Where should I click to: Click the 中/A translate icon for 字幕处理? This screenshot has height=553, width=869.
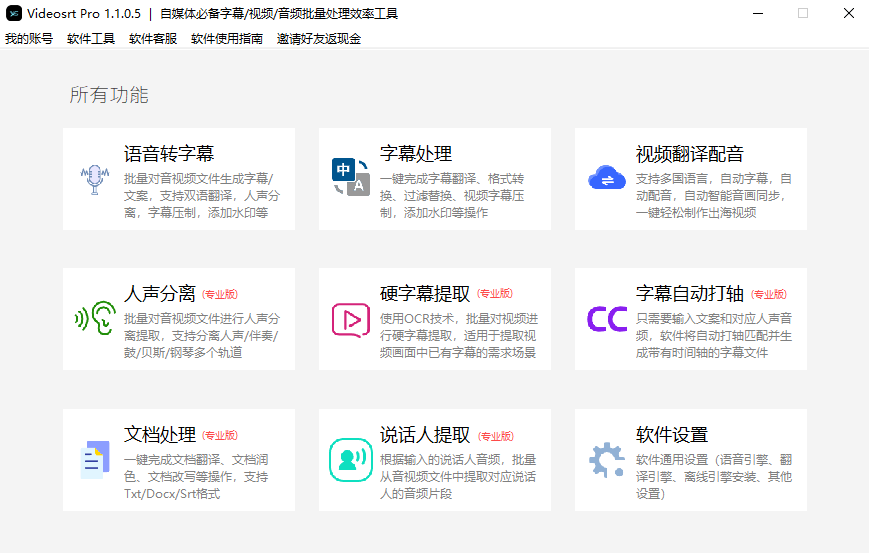pyautogui.click(x=351, y=177)
